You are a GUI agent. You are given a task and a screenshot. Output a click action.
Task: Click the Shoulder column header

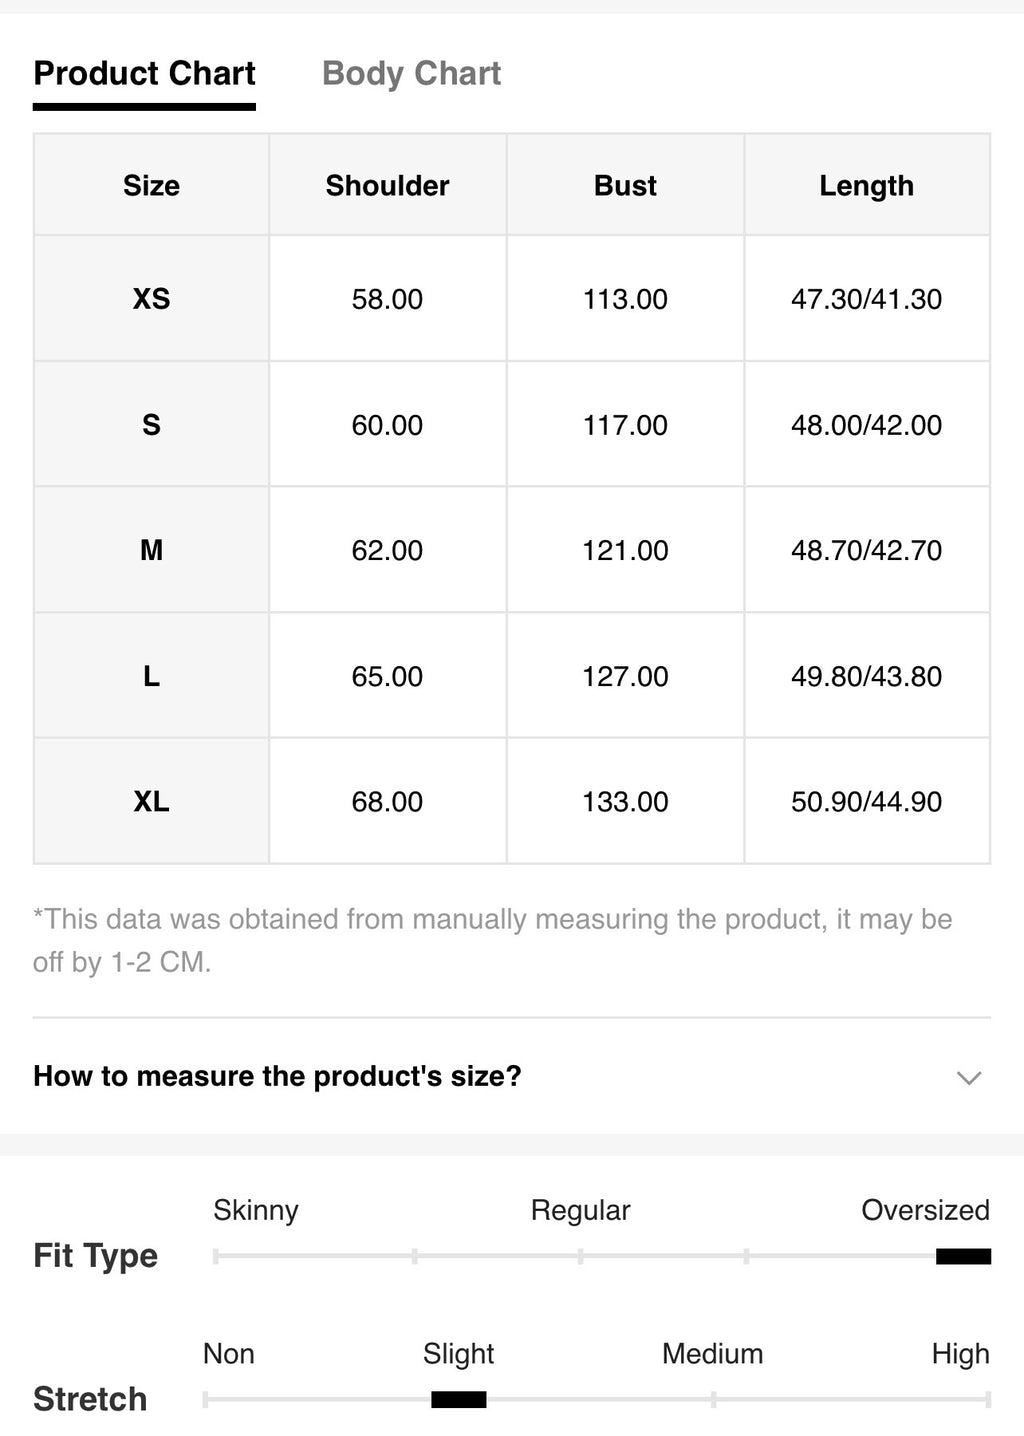(387, 185)
